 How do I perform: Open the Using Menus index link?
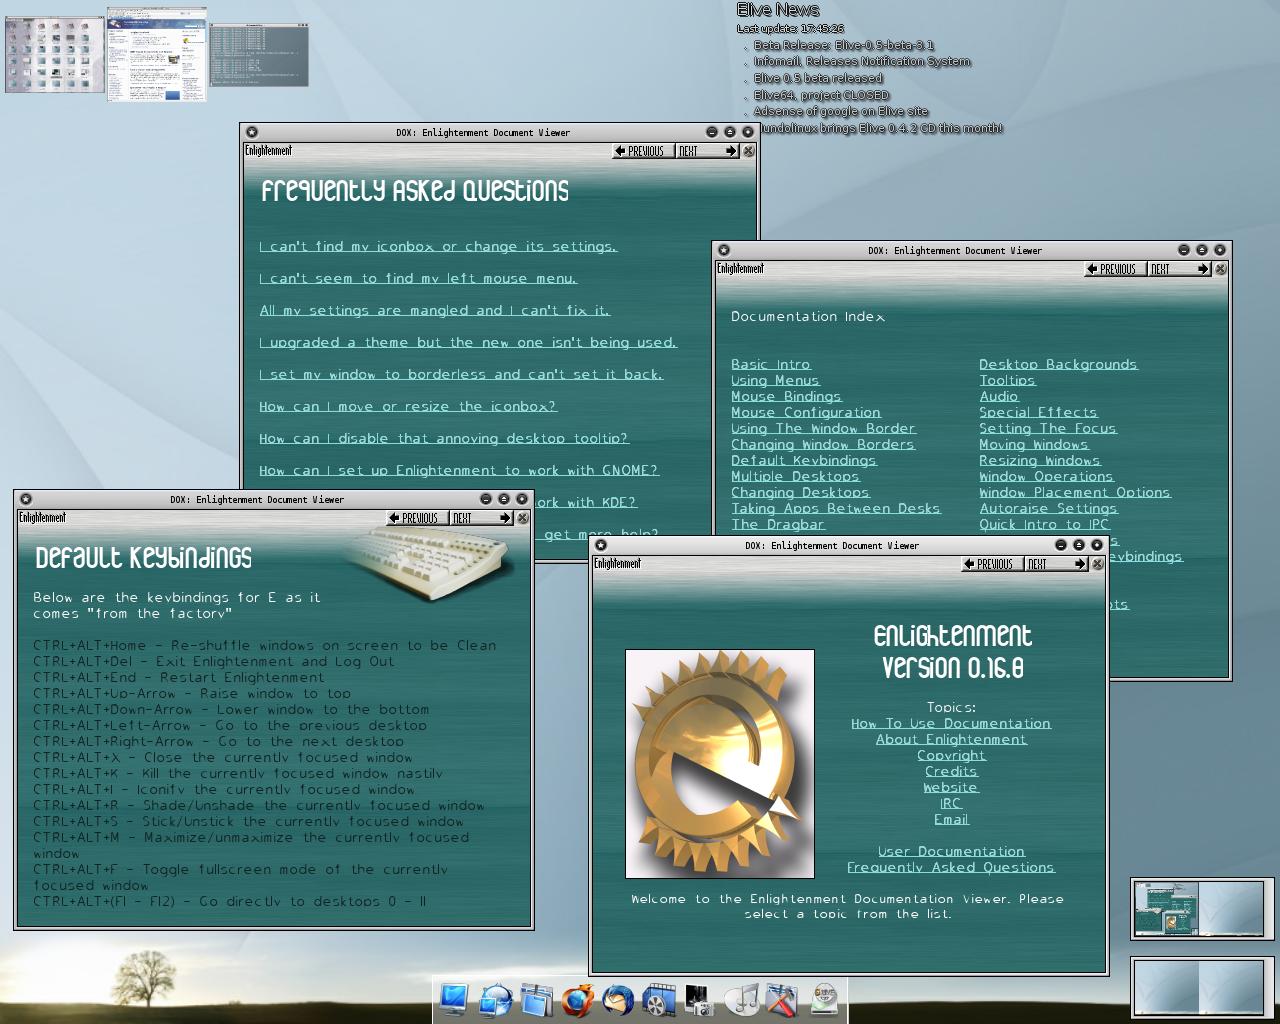click(775, 381)
